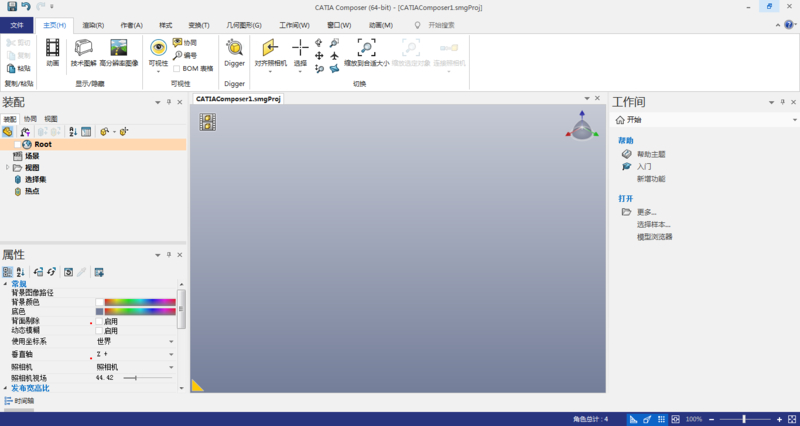Screen dimensions: 800x426
Task: Click the Save icon in quick access toolbar
Action: click(11, 7)
